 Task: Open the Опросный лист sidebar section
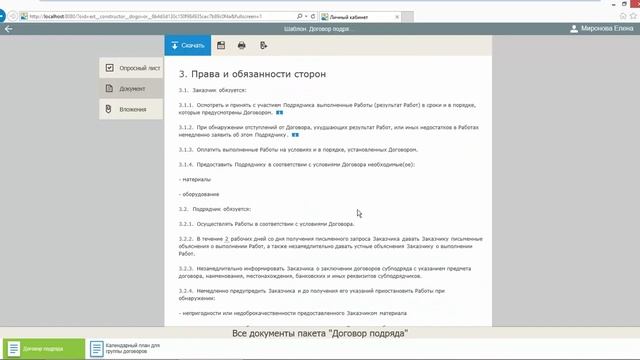tap(131, 68)
